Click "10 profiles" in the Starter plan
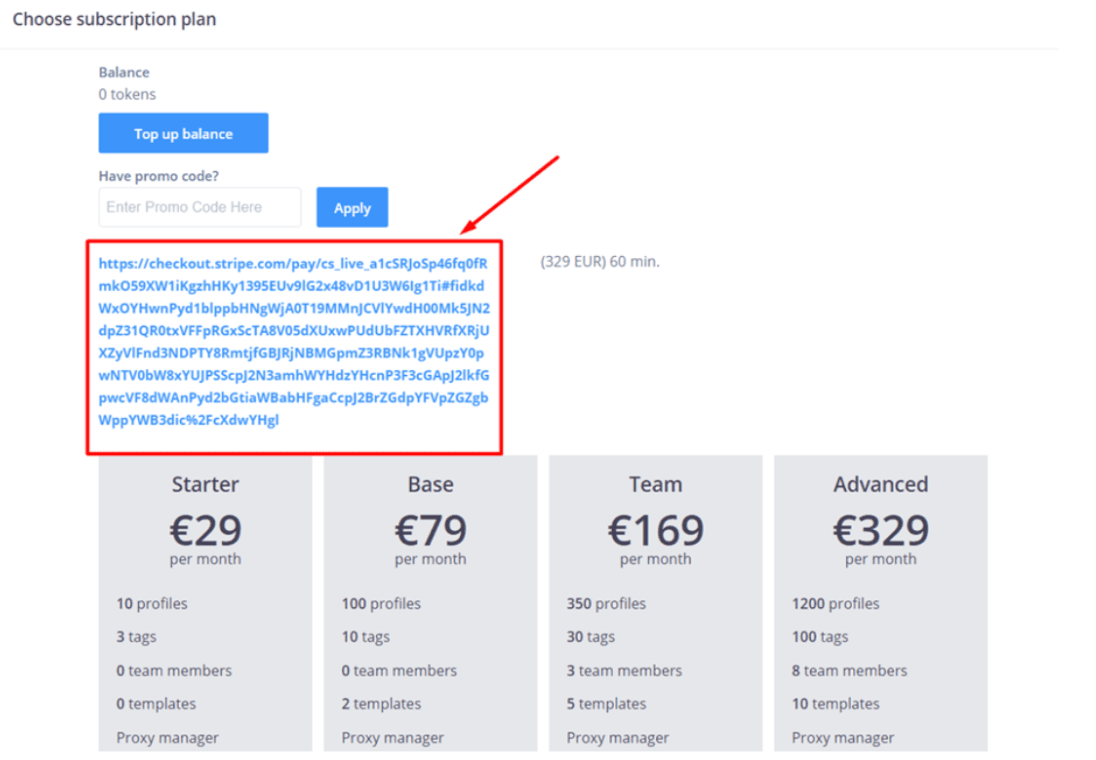The height and width of the screenshot is (760, 1096). click(x=152, y=603)
